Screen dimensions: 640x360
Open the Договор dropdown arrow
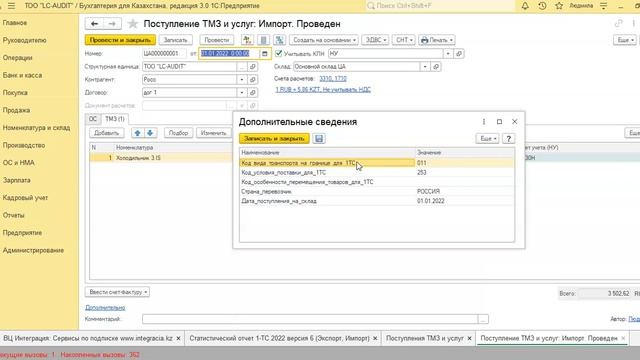[242, 93]
